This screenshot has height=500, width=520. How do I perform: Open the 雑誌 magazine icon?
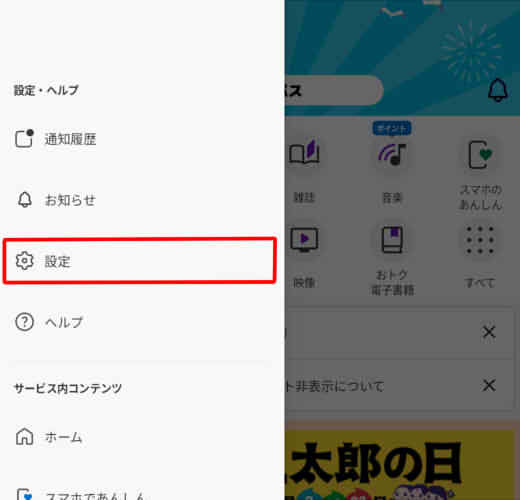[x=304, y=153]
